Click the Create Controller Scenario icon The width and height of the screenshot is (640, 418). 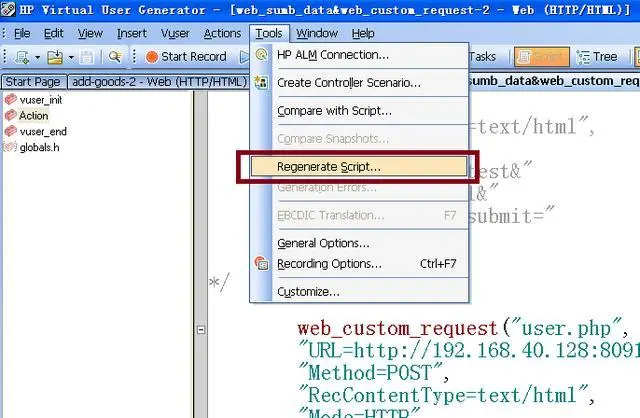pyautogui.click(x=261, y=83)
